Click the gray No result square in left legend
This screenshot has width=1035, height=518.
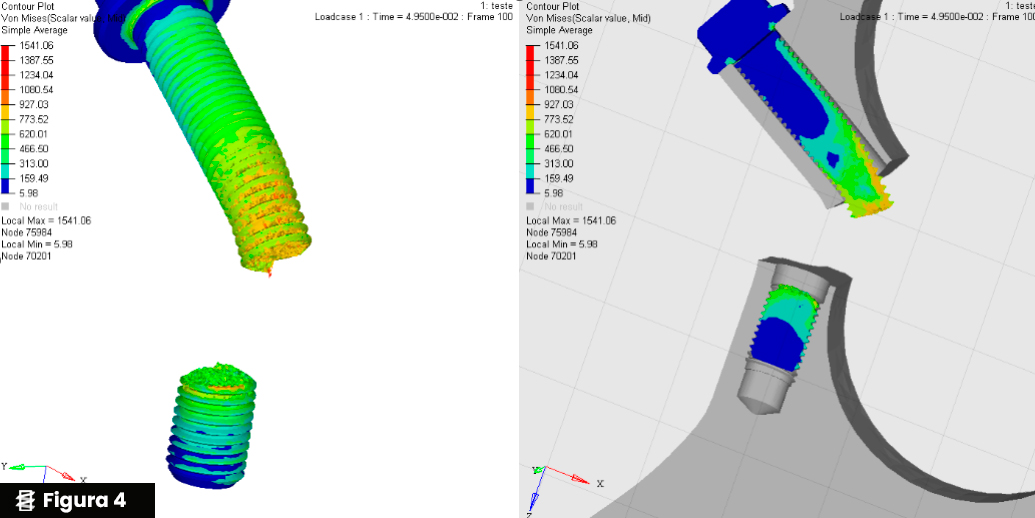(x=6, y=207)
